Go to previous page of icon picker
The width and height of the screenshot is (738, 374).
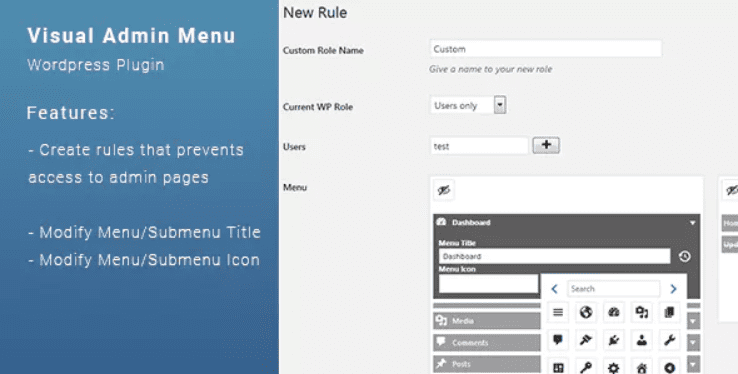[554, 288]
